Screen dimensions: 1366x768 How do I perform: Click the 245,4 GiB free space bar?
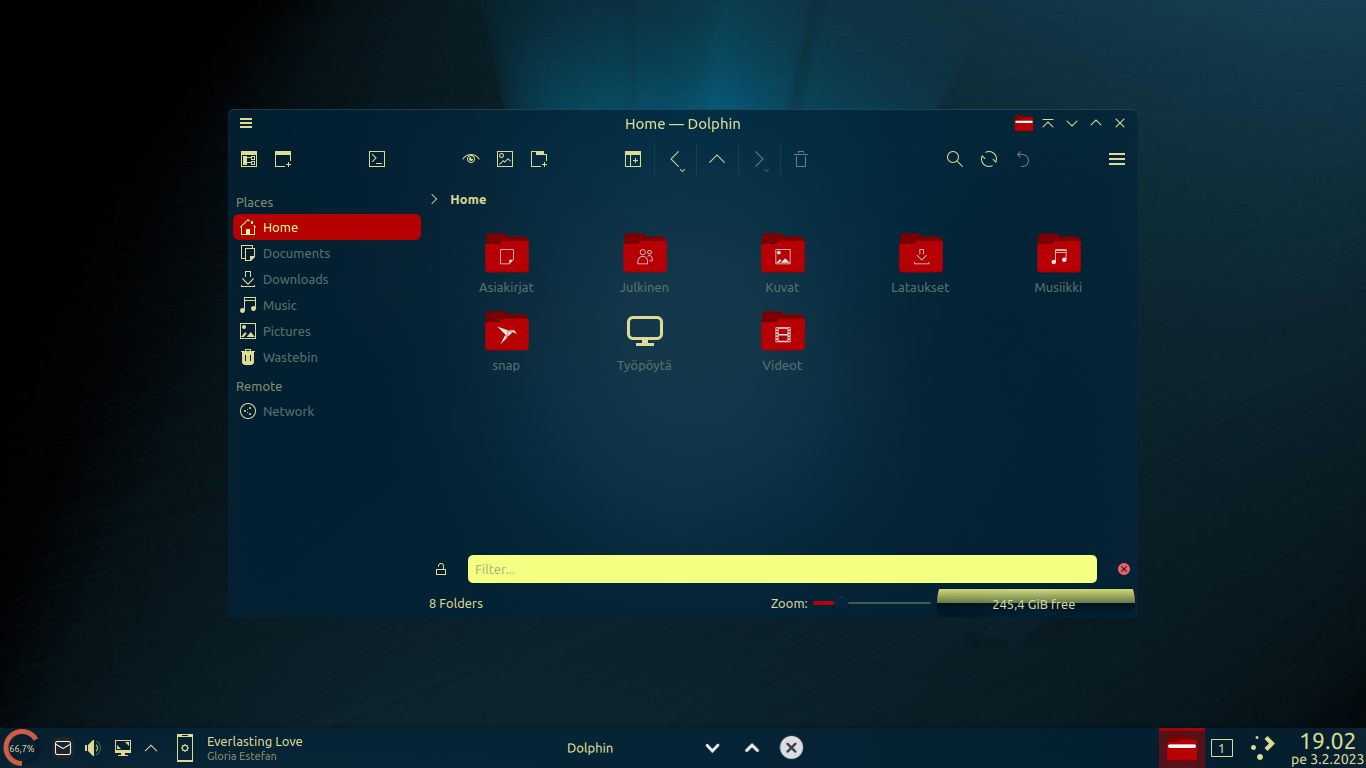click(x=1035, y=603)
